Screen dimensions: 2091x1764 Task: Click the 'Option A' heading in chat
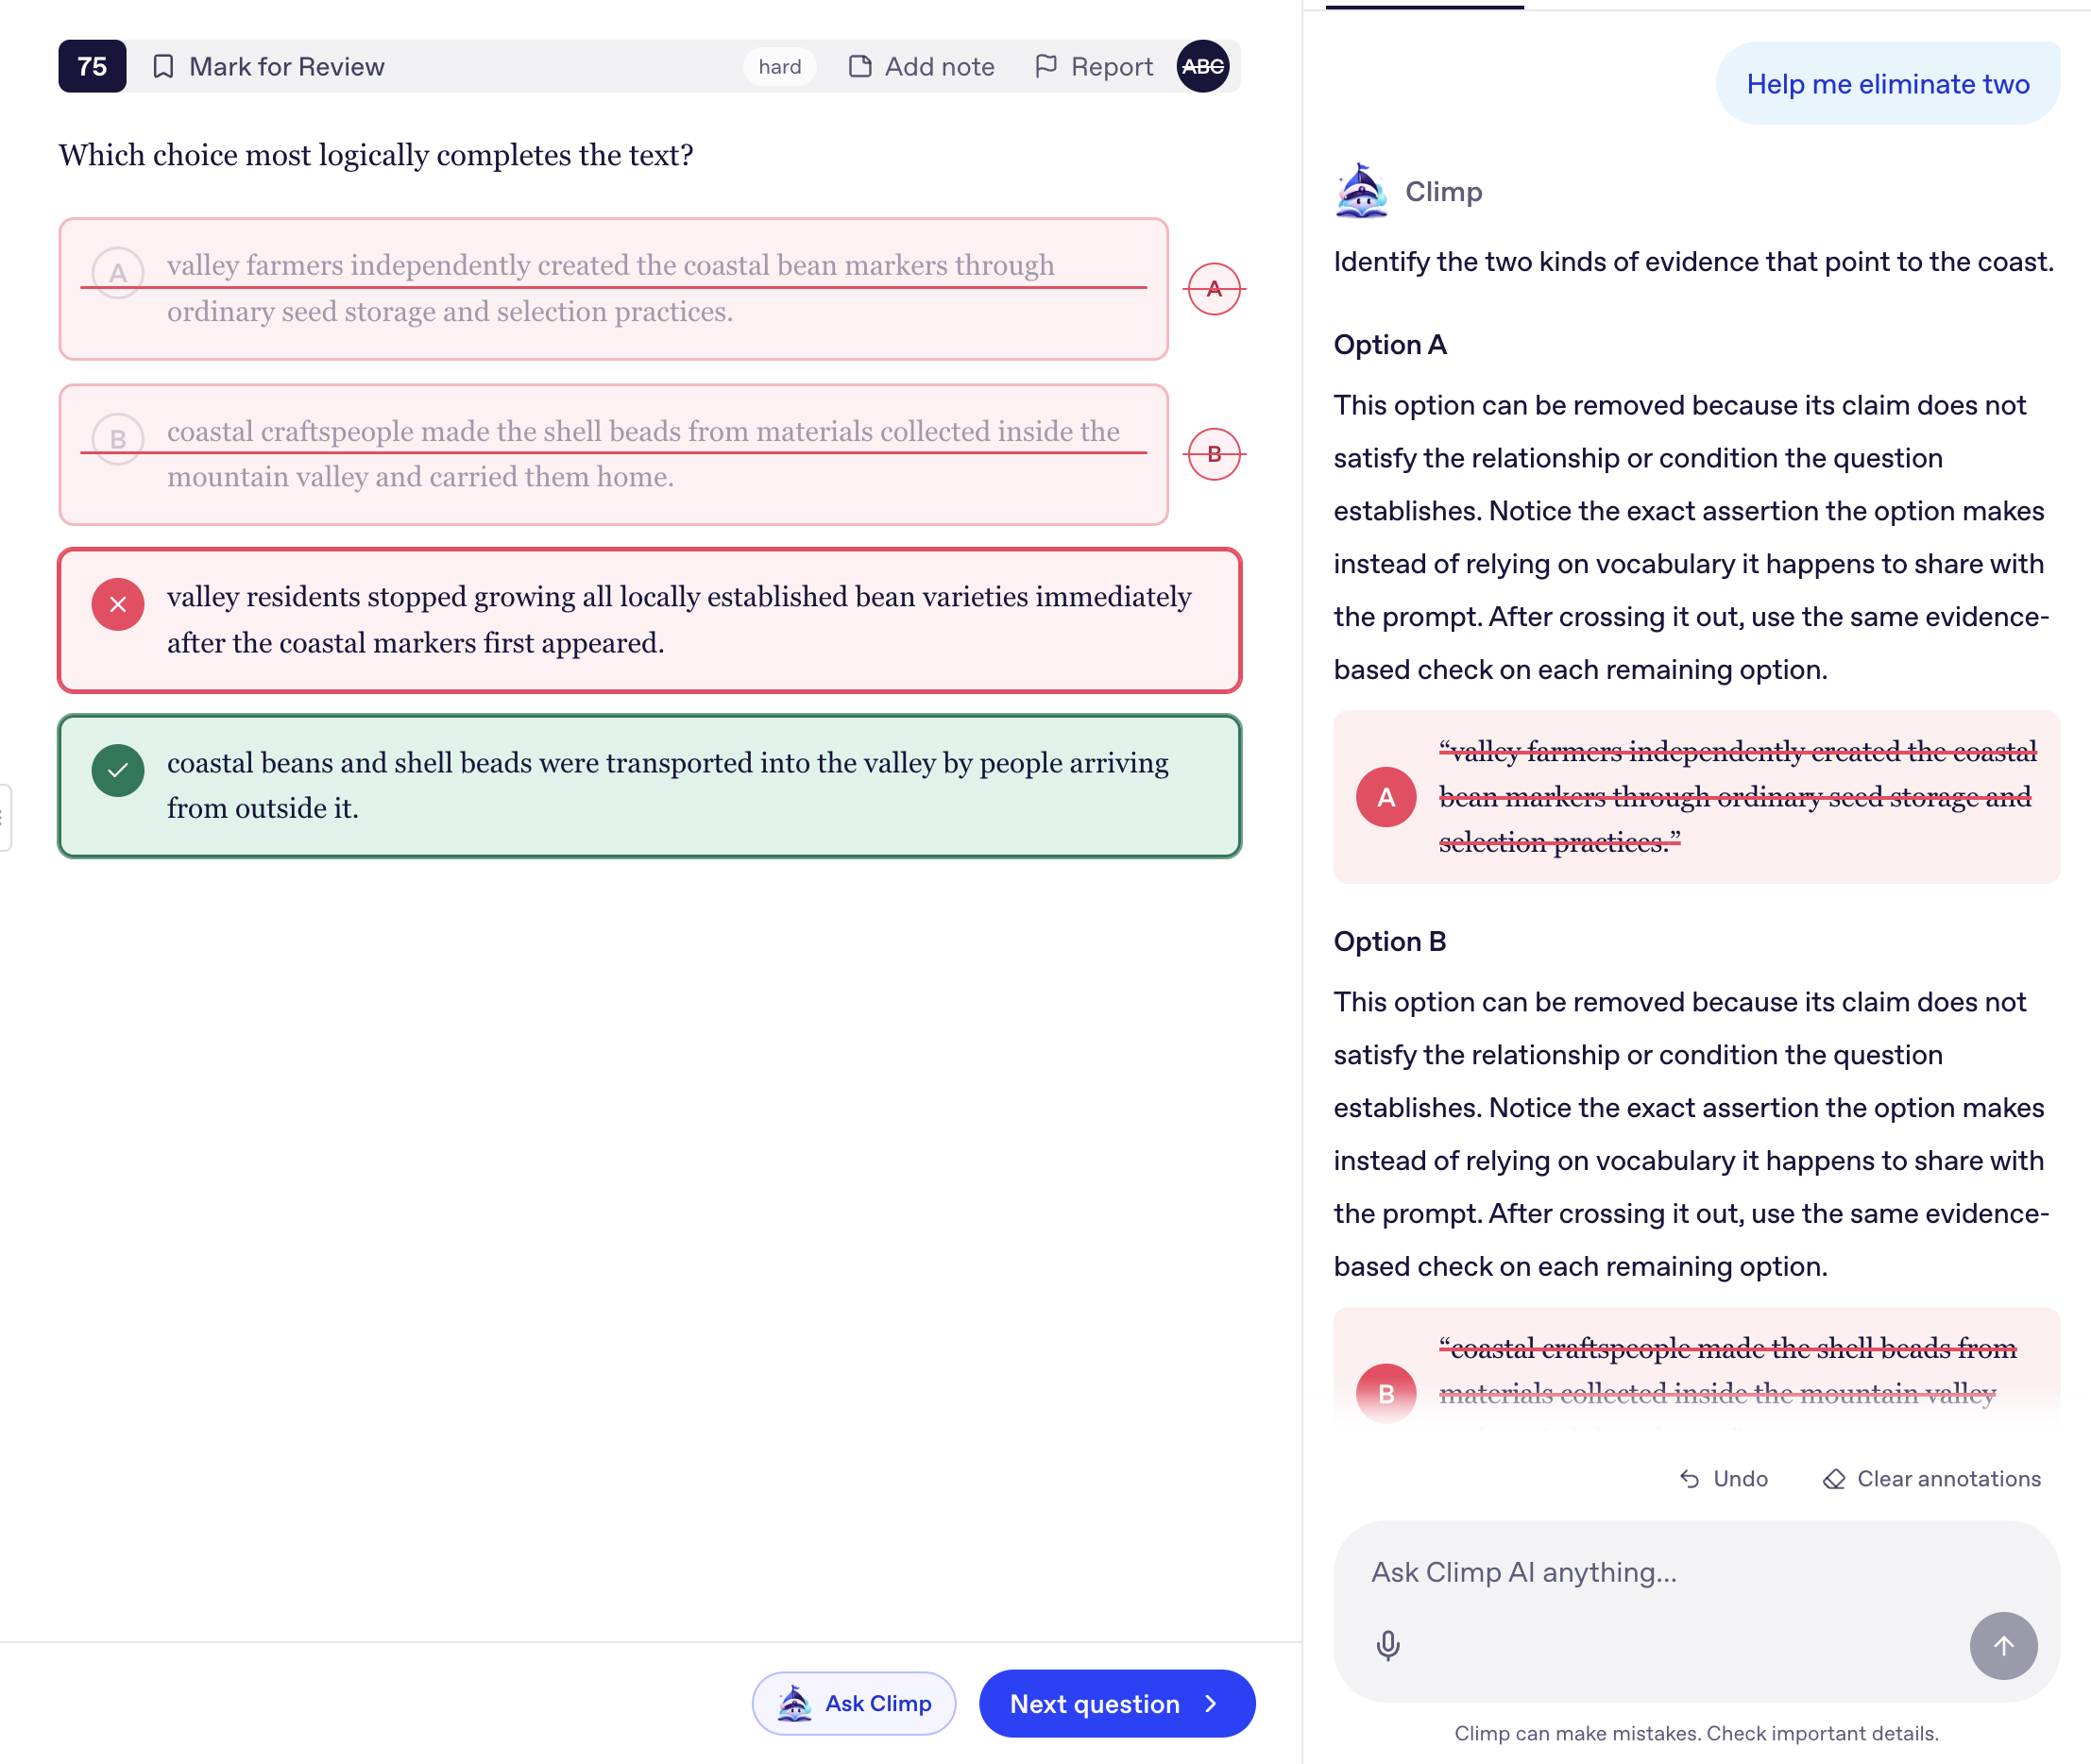click(1389, 345)
